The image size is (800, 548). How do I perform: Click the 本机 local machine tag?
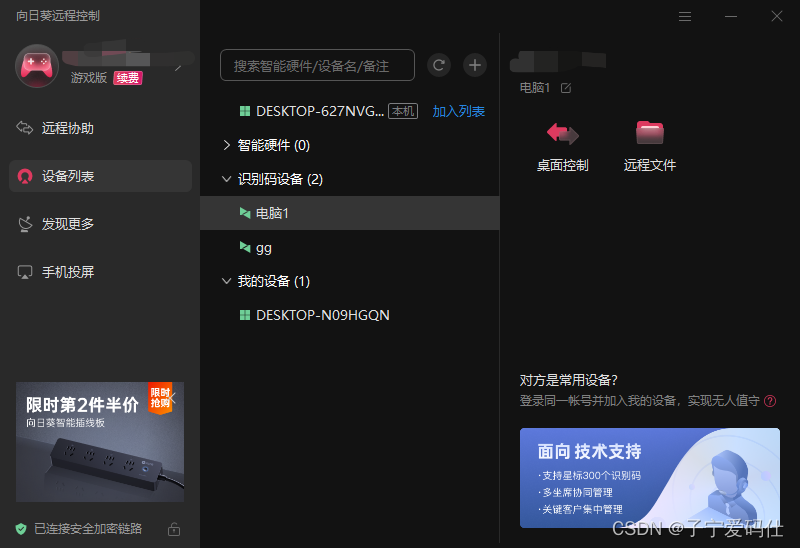pyautogui.click(x=403, y=111)
